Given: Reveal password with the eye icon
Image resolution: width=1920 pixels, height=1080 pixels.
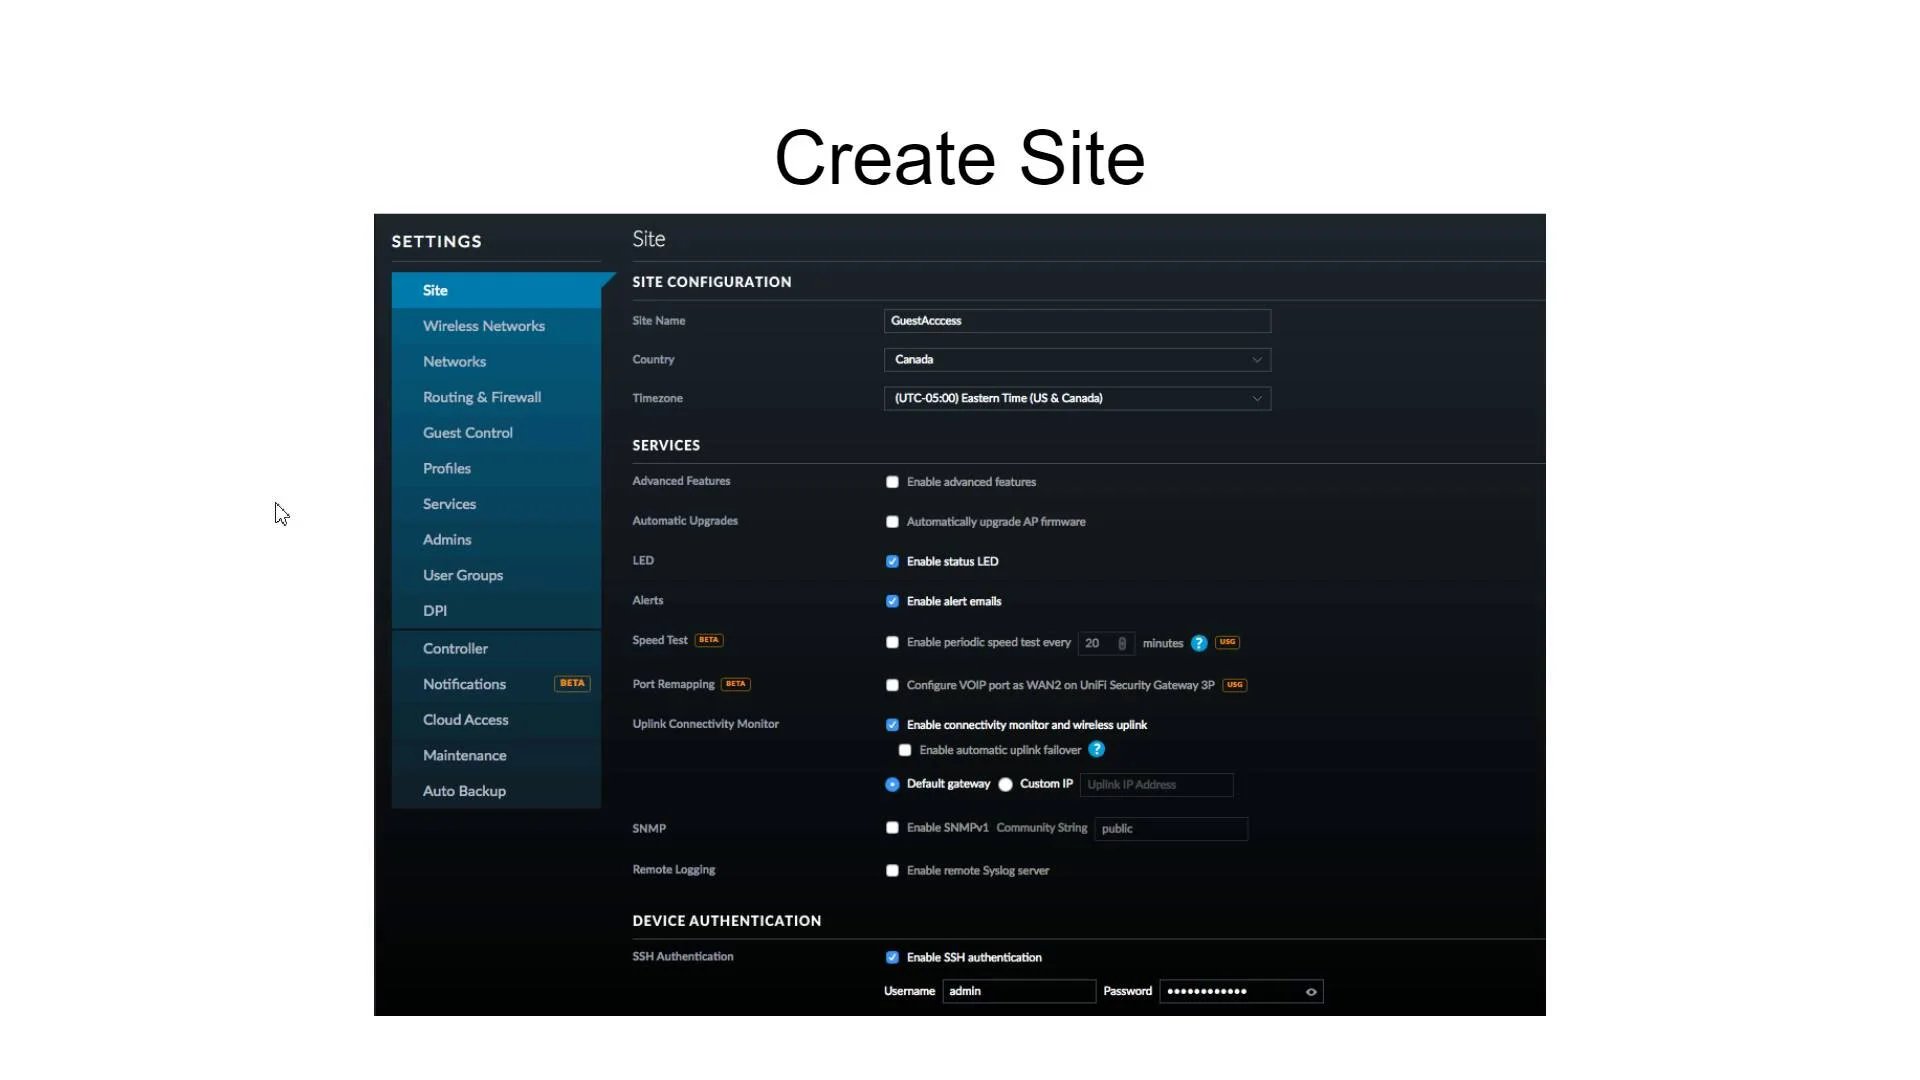Looking at the screenshot, I should 1310,991.
